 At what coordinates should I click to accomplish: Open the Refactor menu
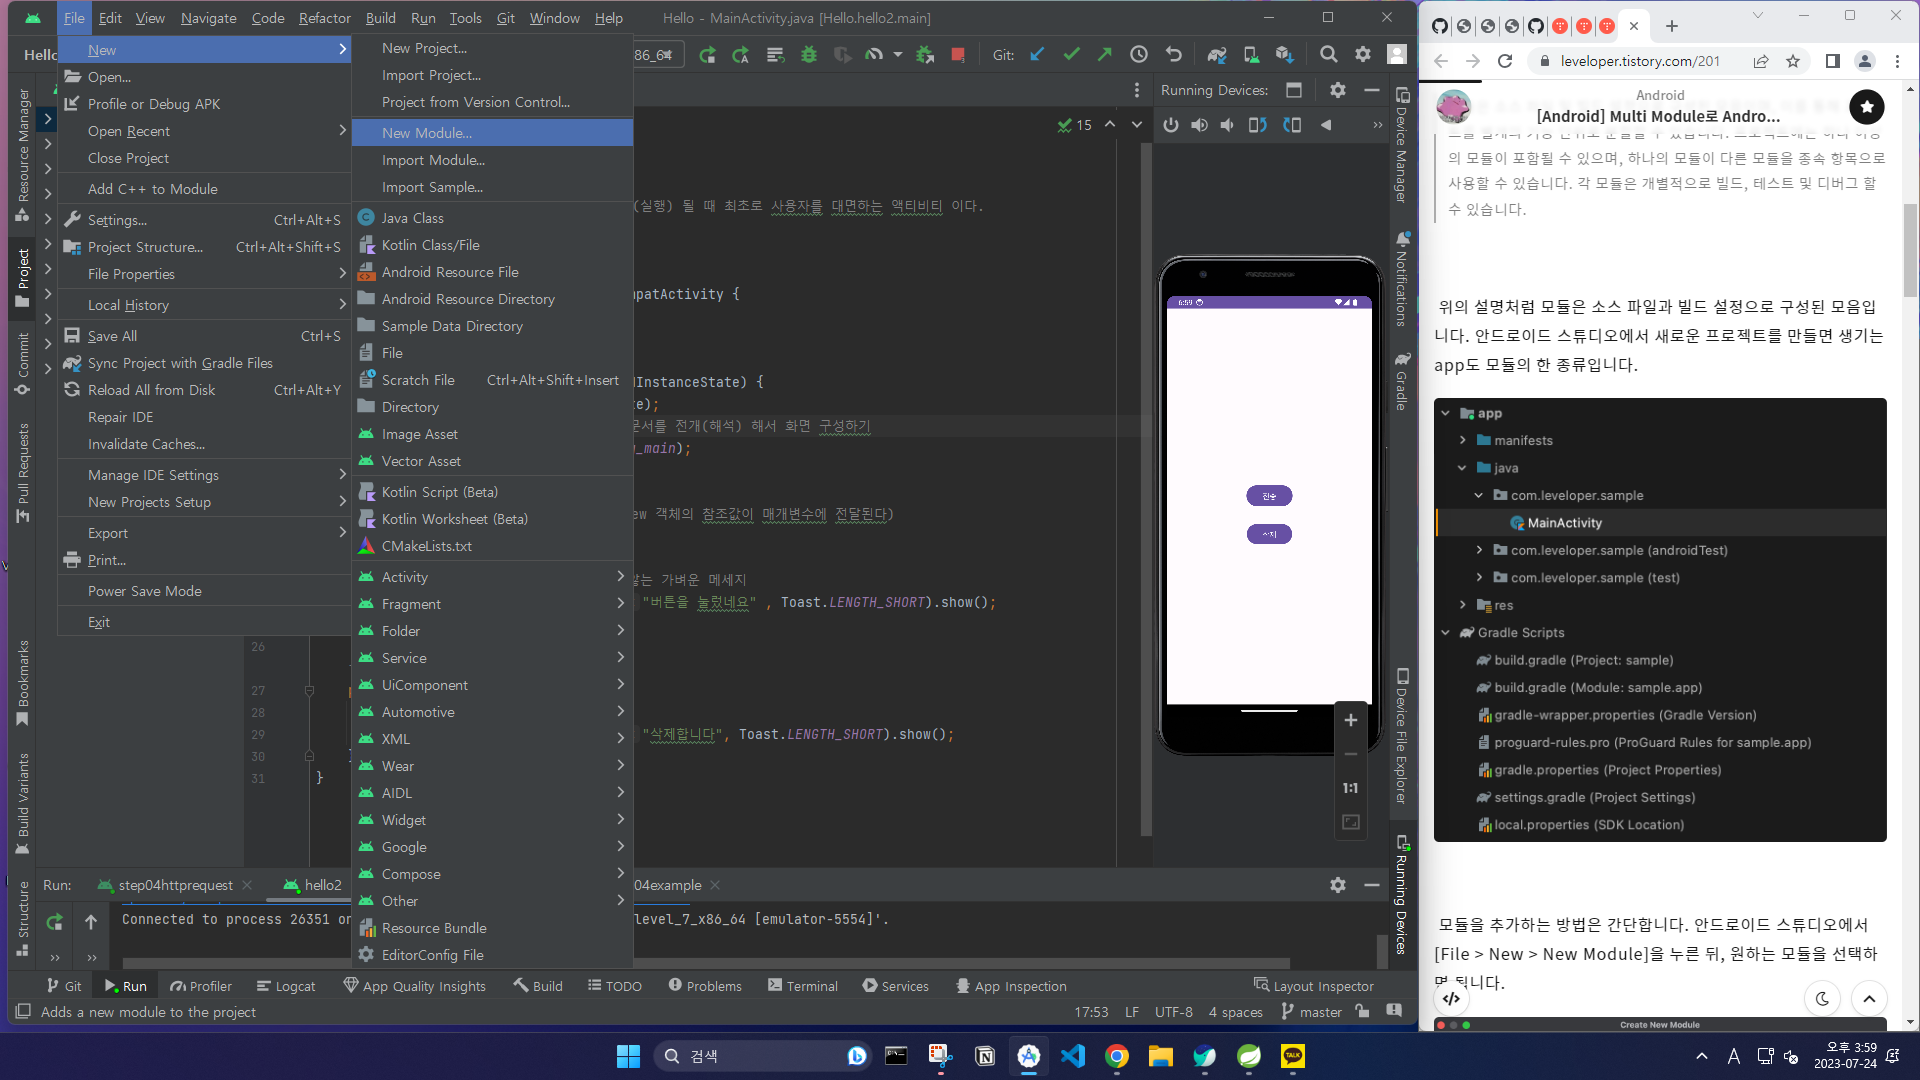324,18
